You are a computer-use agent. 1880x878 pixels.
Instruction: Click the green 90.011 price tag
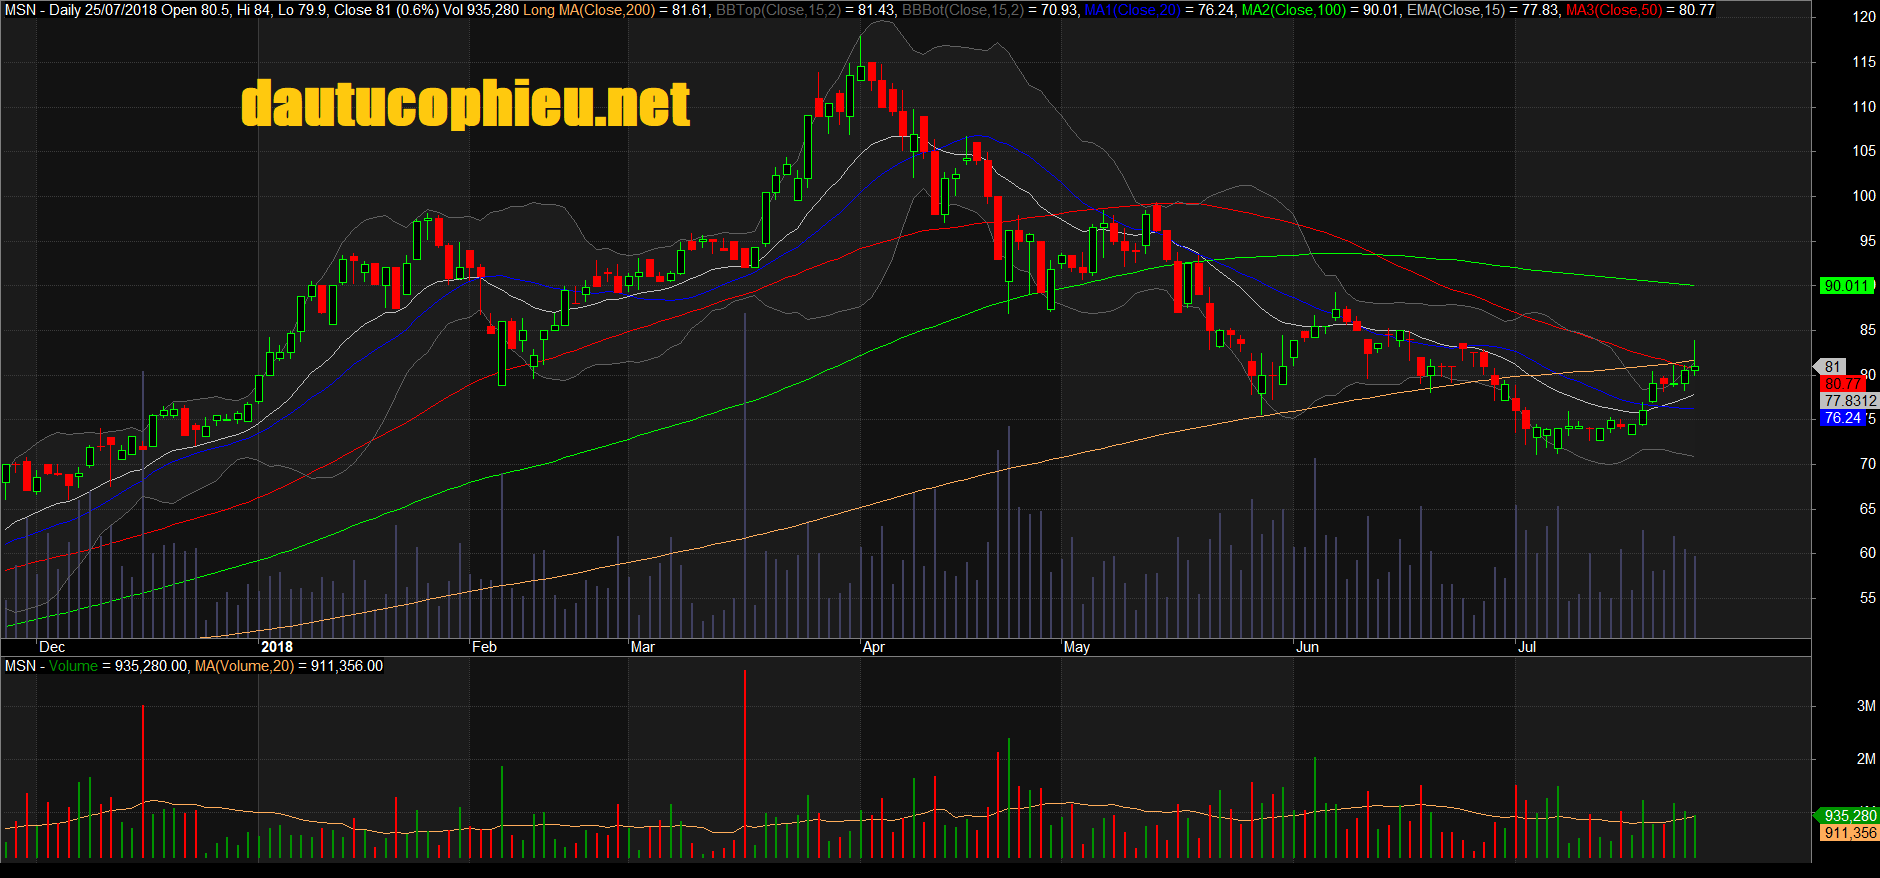pyautogui.click(x=1845, y=286)
